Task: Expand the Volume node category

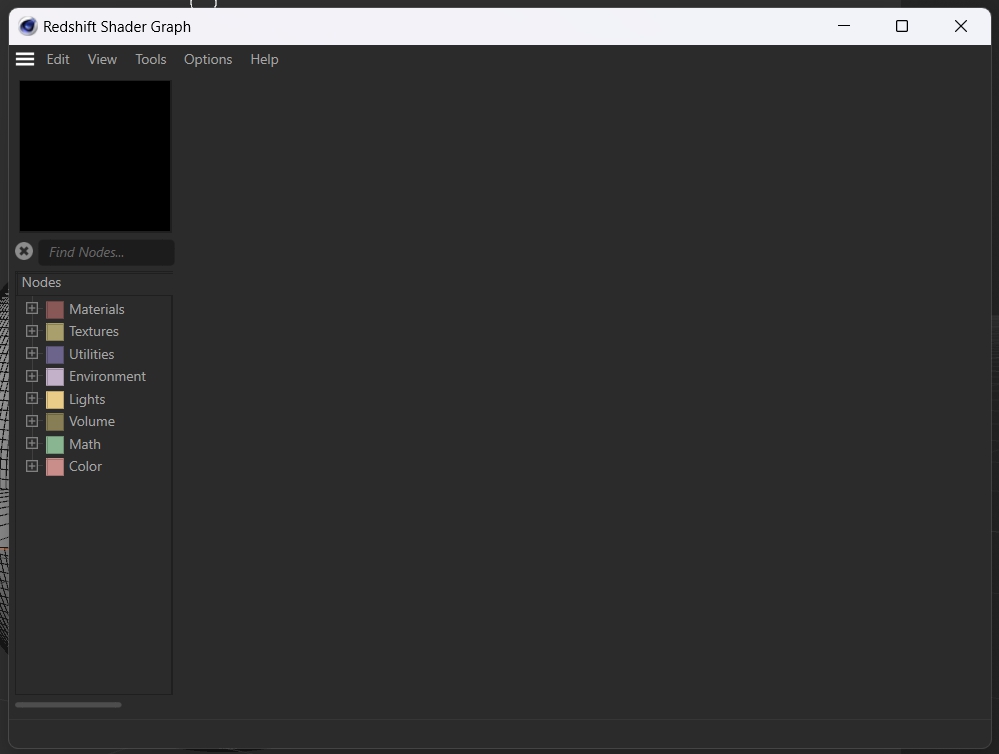Action: click(32, 421)
